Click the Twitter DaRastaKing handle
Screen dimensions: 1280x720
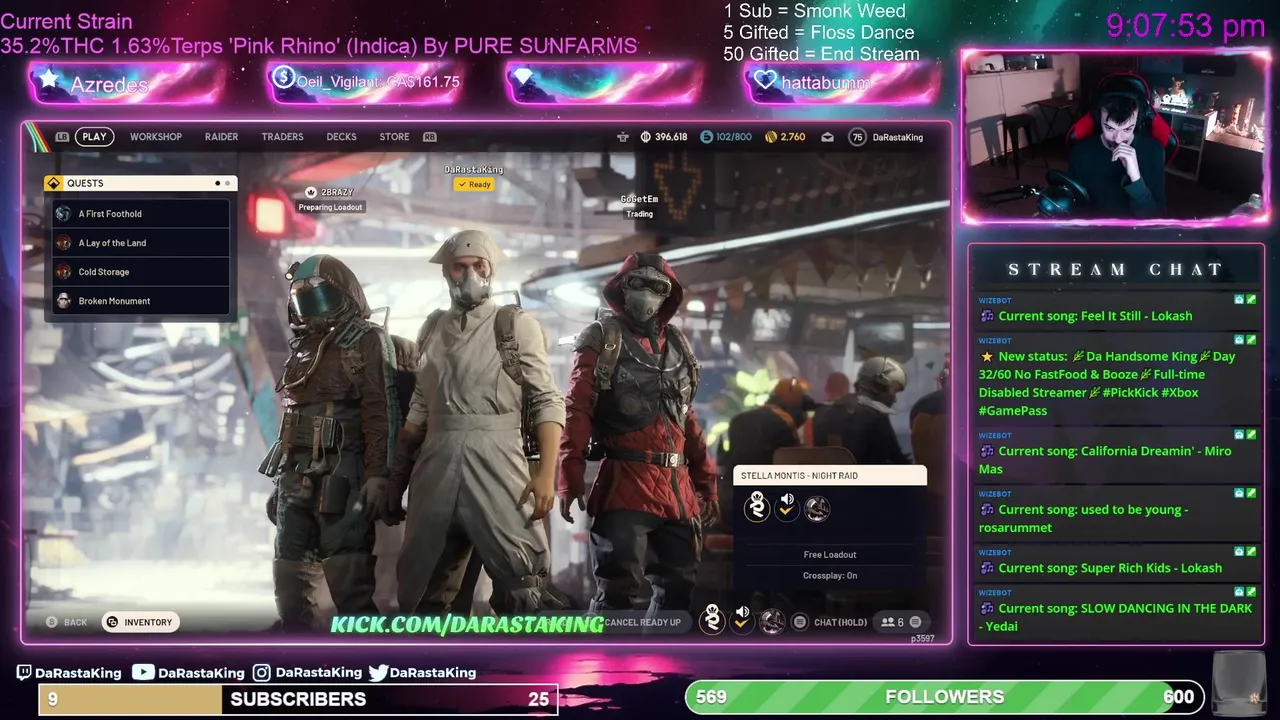(x=422, y=673)
